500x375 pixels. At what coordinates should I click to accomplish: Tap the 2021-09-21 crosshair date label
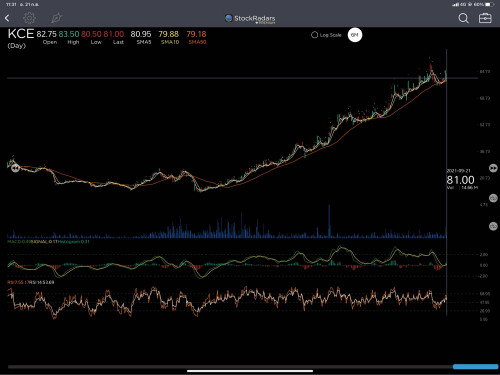(458, 171)
